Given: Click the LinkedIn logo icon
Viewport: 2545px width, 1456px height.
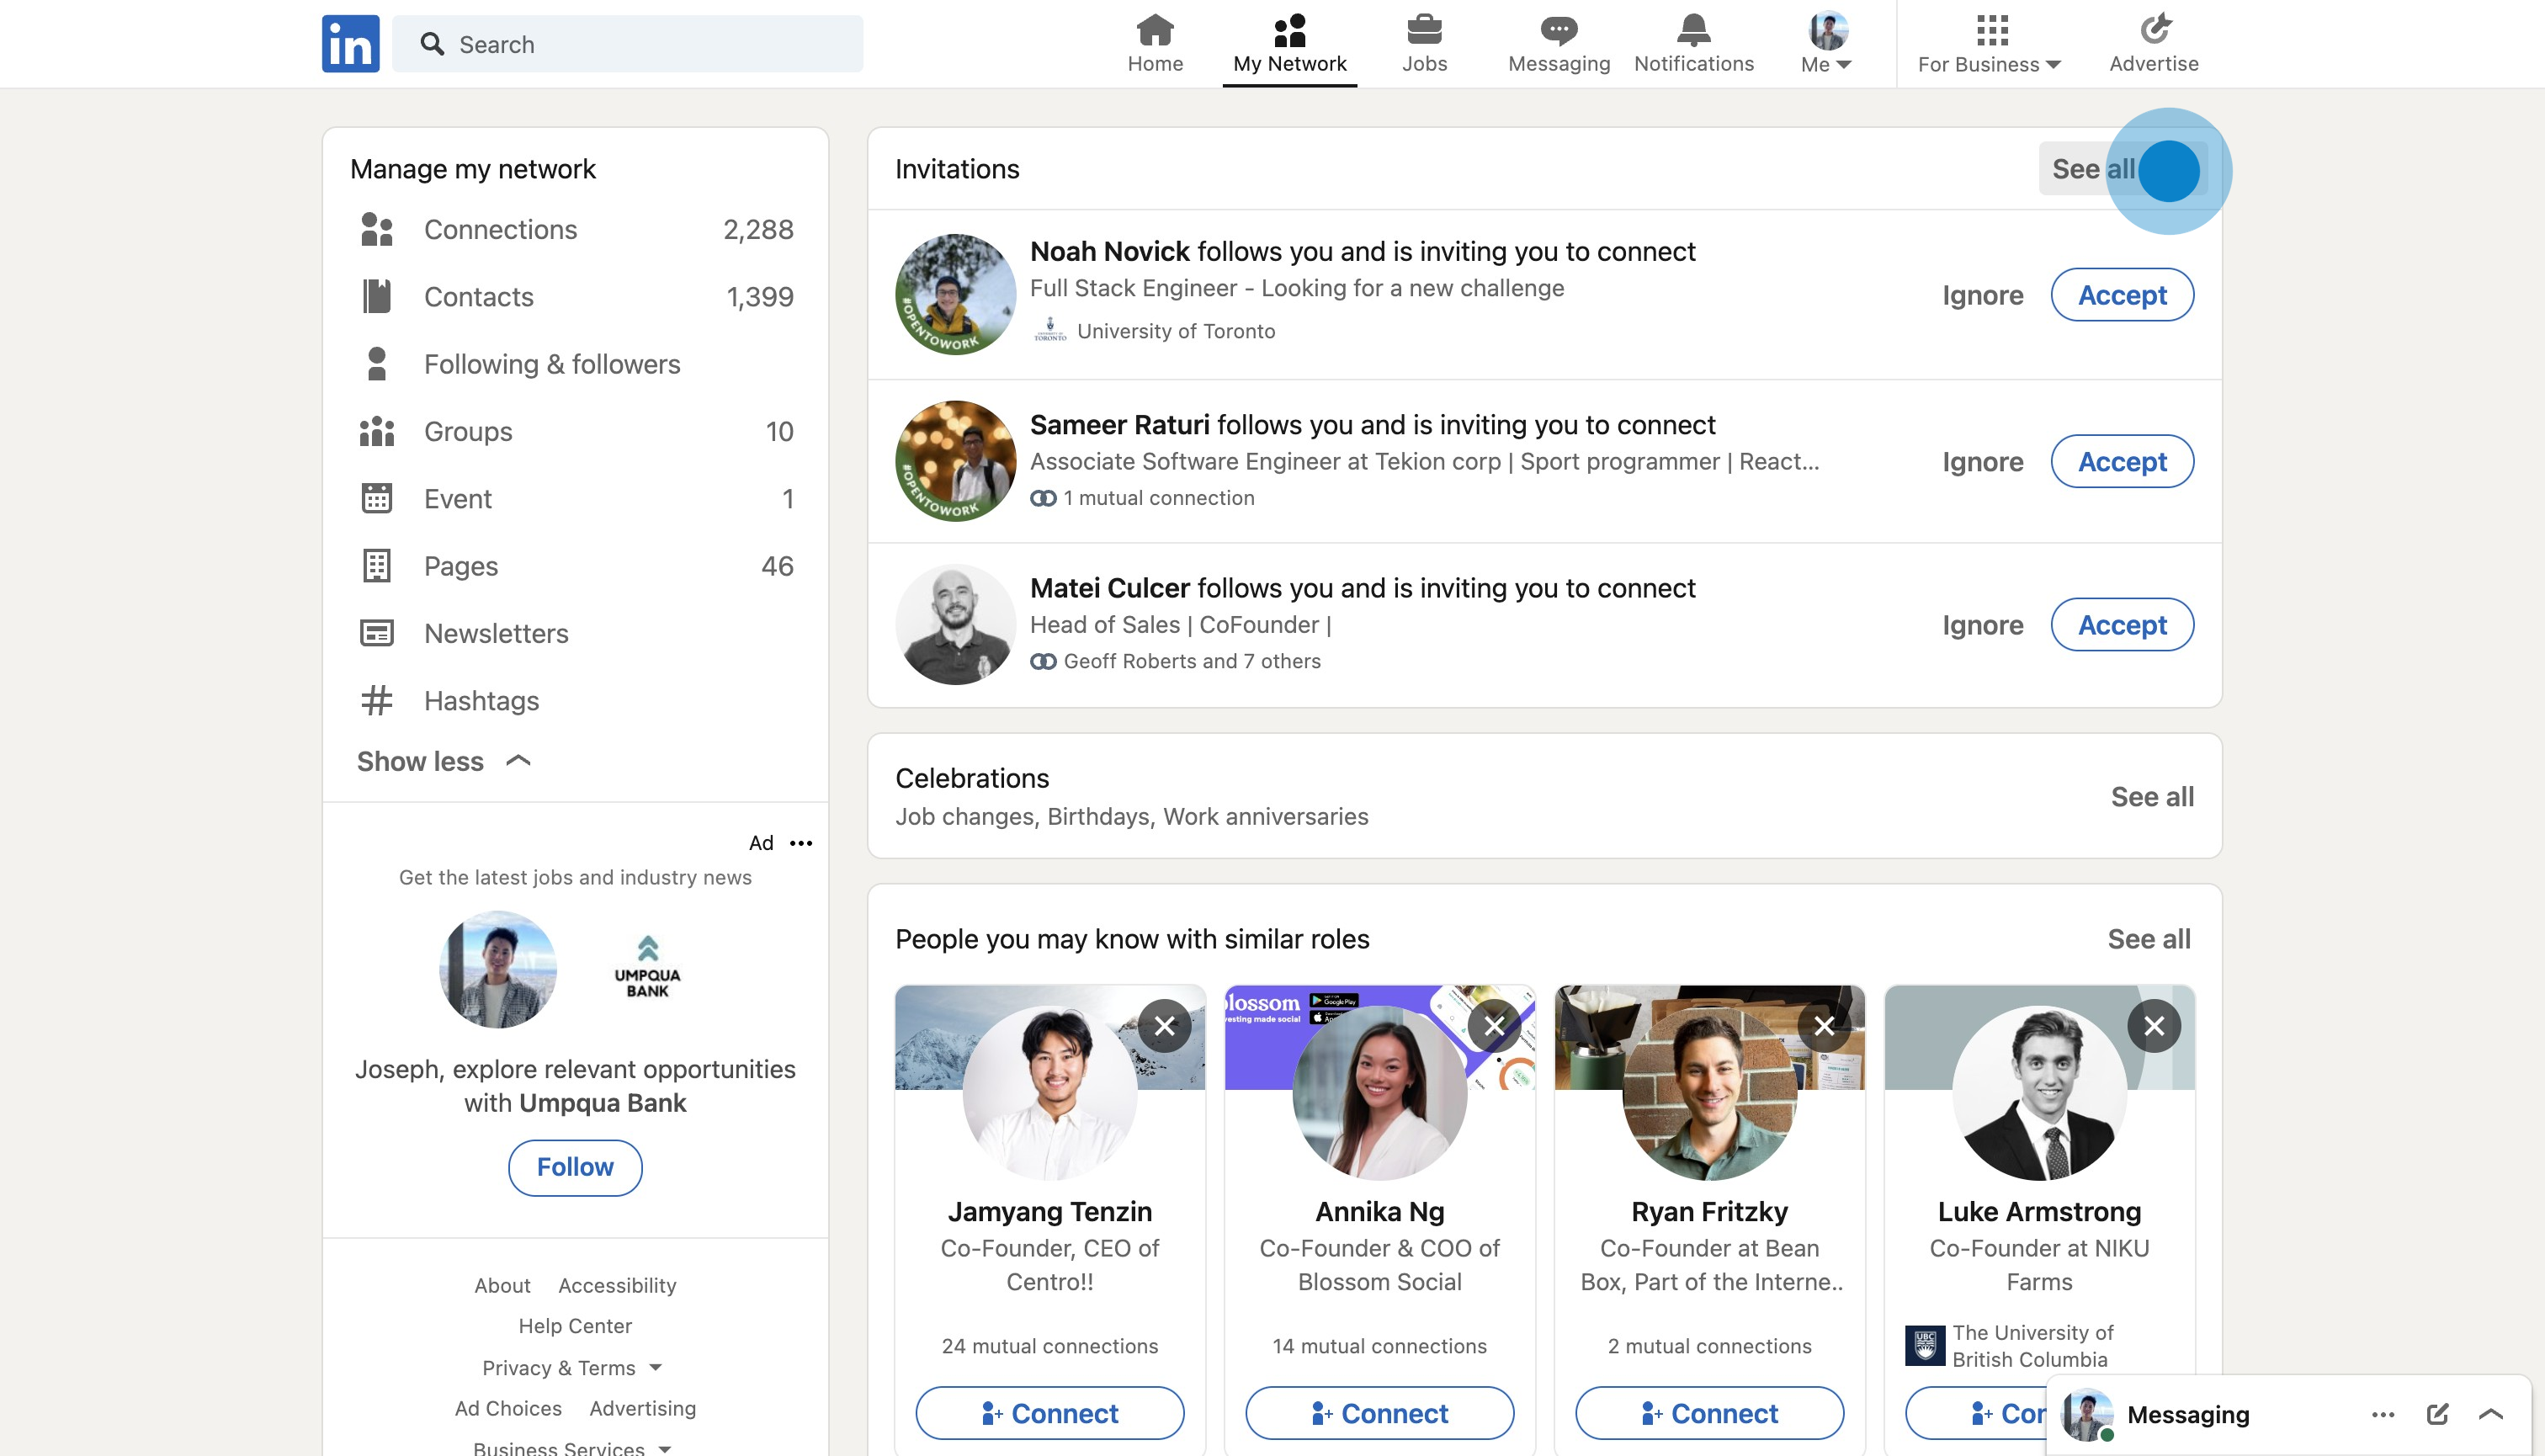Looking at the screenshot, I should click(x=350, y=44).
